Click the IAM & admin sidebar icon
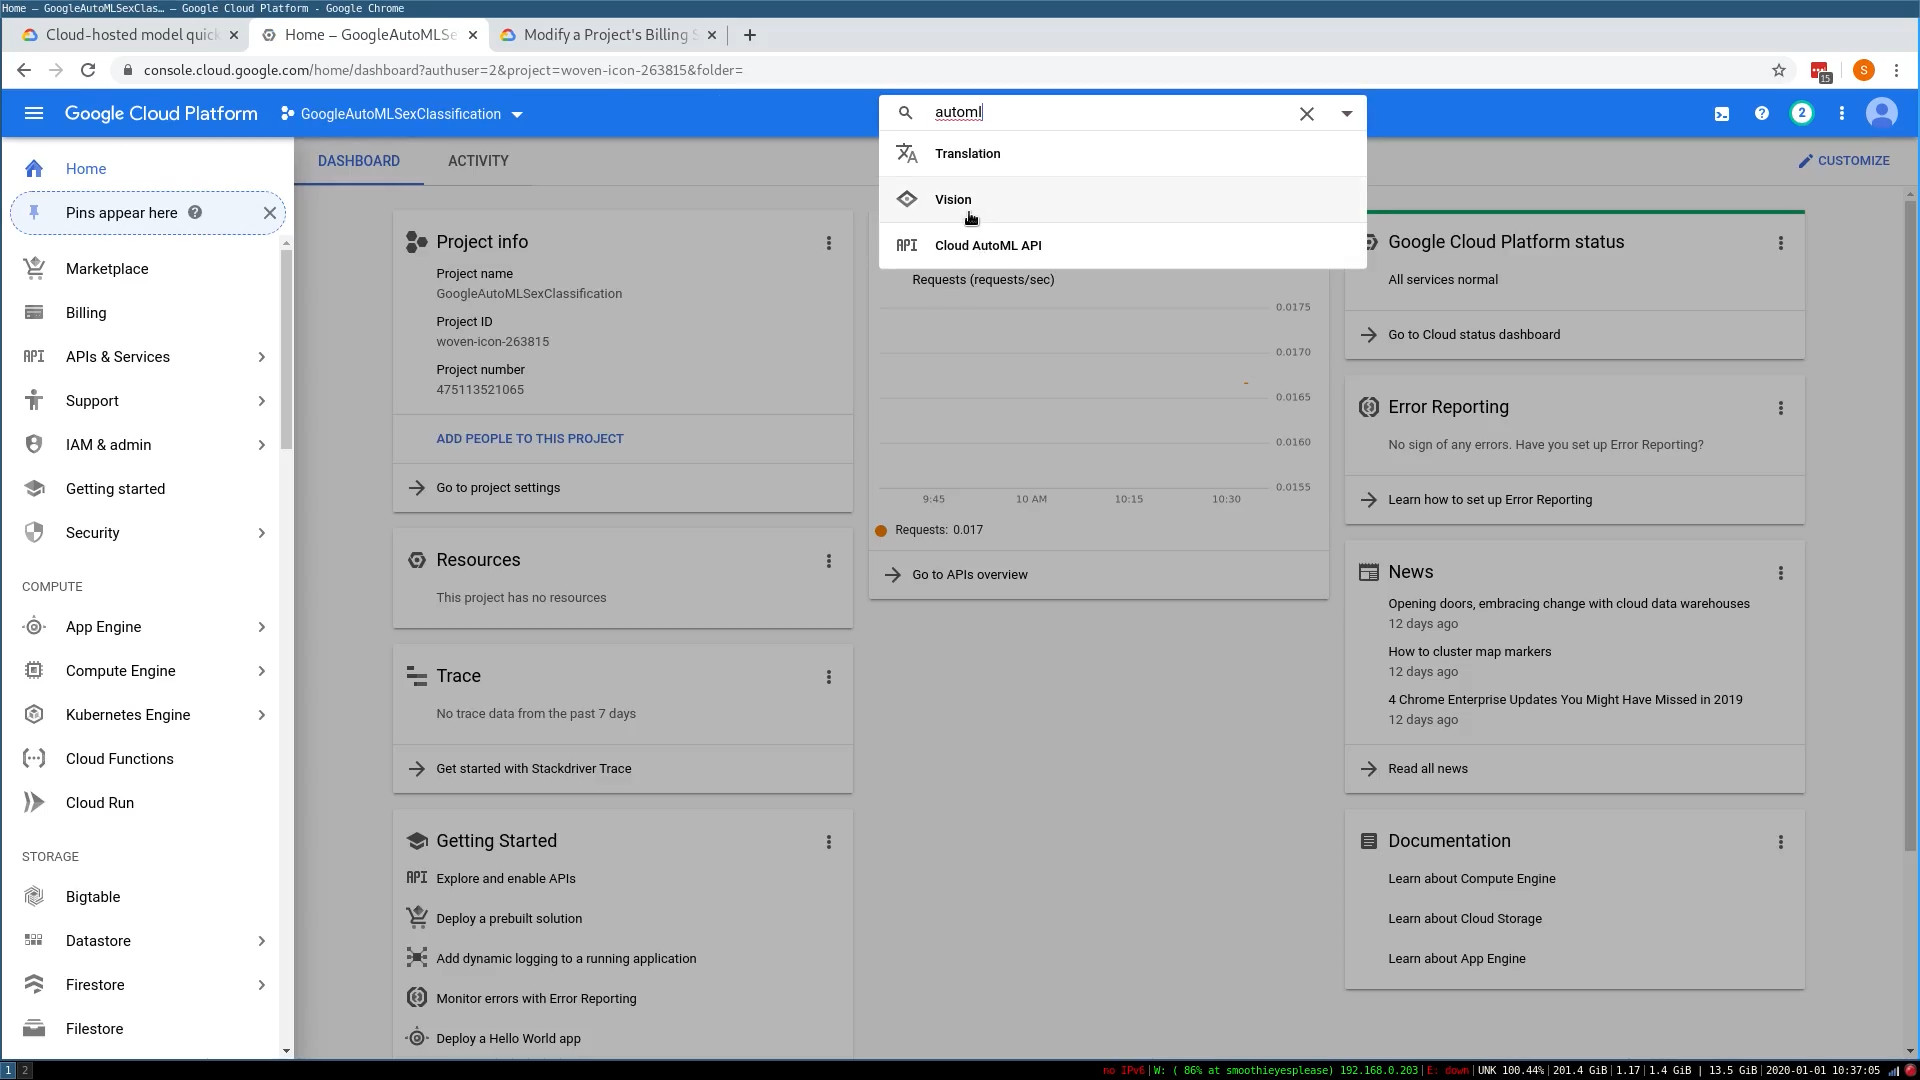 pos(34,443)
